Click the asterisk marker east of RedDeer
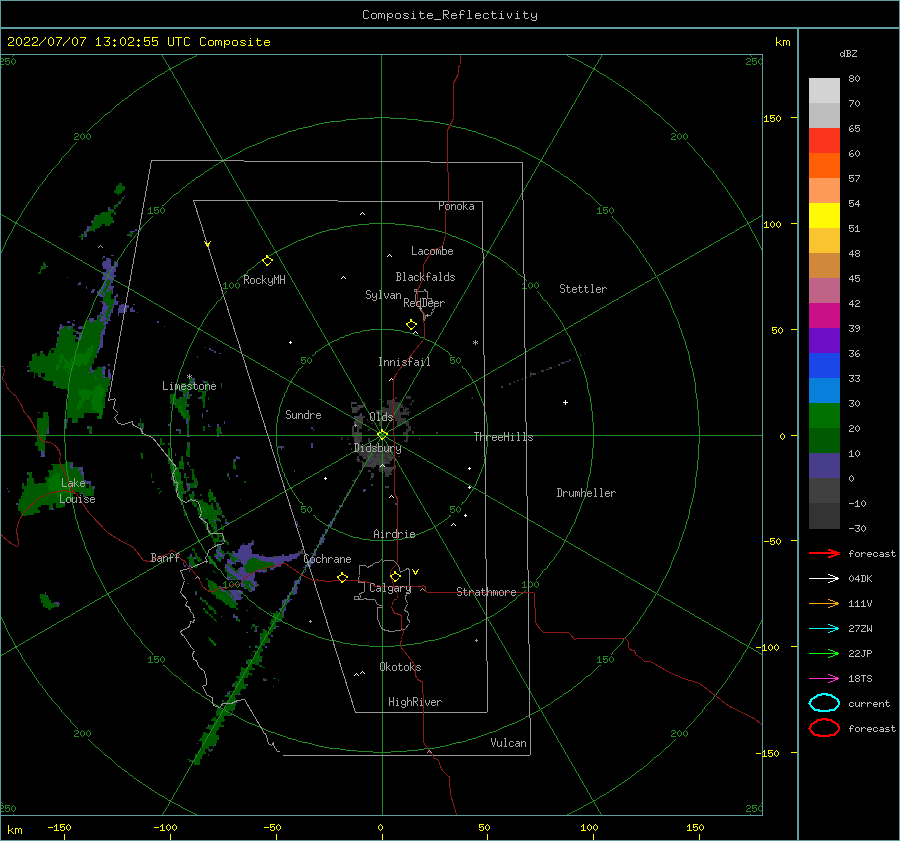 [475, 343]
